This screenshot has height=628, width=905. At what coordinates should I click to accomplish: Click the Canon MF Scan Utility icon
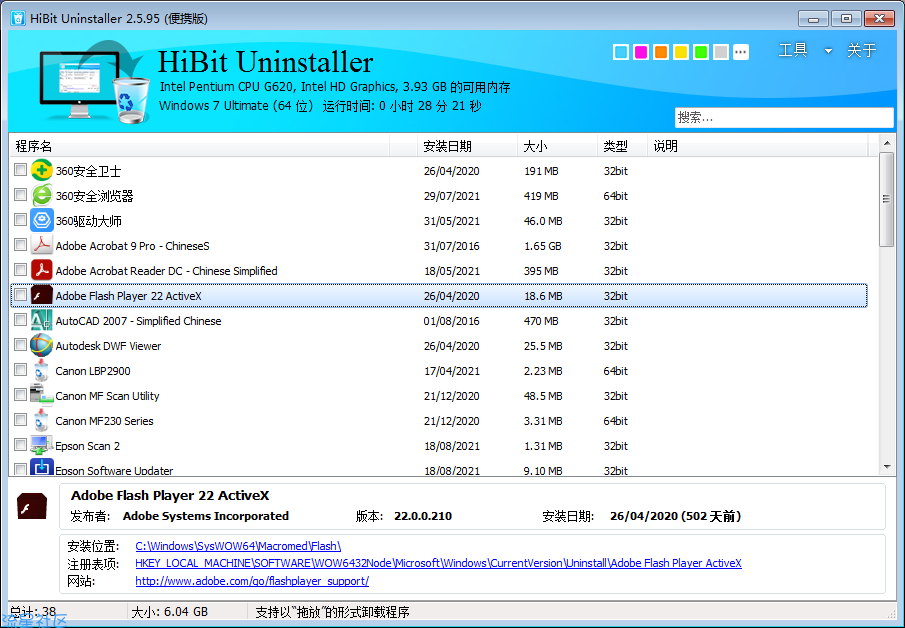(42, 395)
